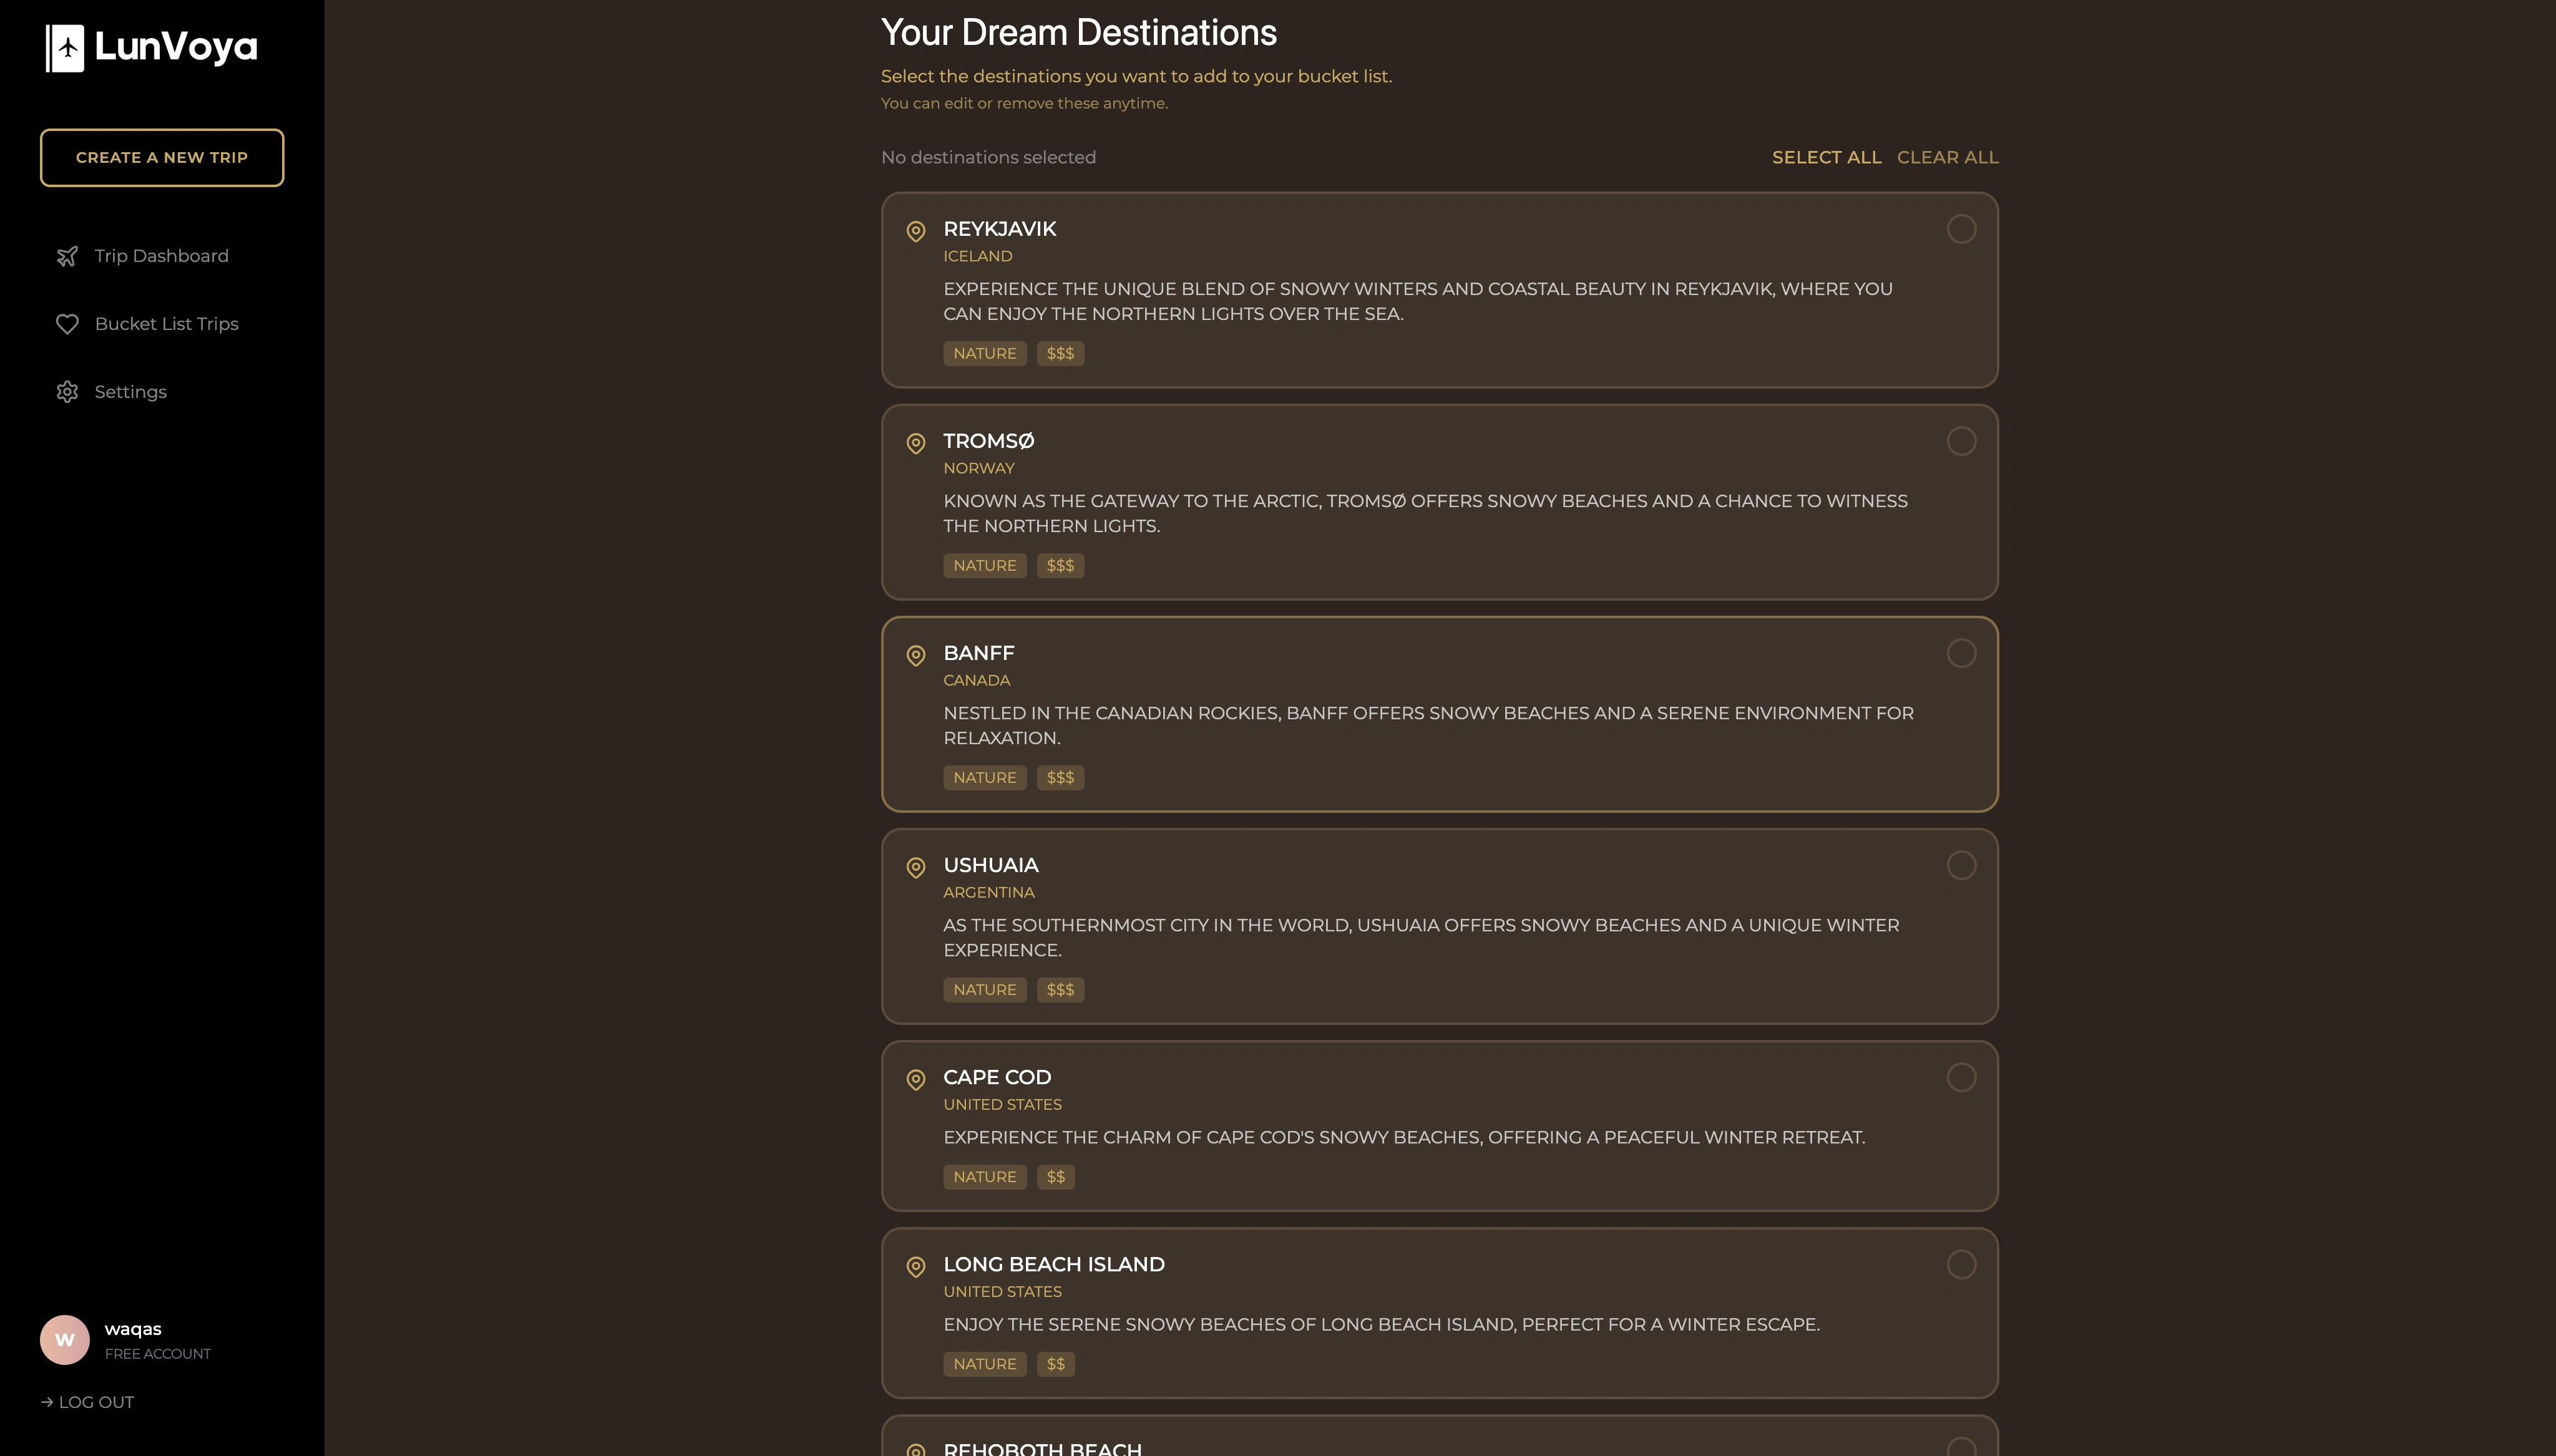Click Clear All destinations
Image resolution: width=2556 pixels, height=1456 pixels.
tap(1947, 157)
